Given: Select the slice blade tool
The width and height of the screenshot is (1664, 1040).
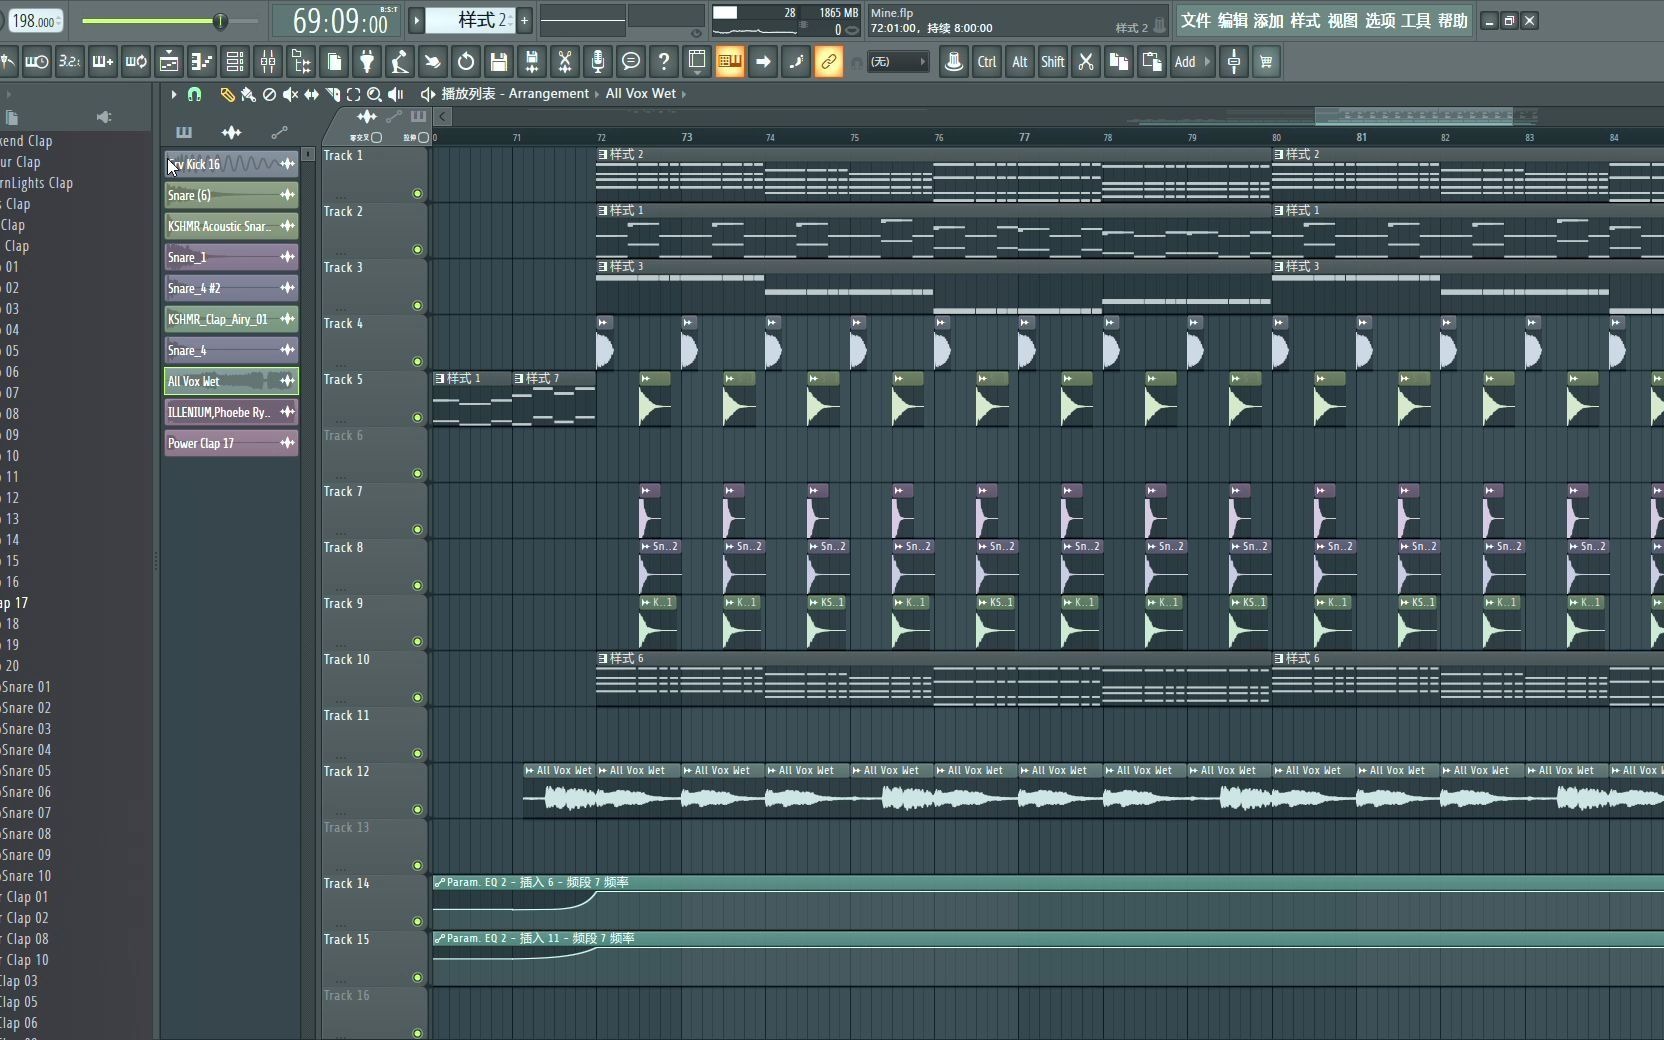Looking at the screenshot, I should click(x=332, y=94).
